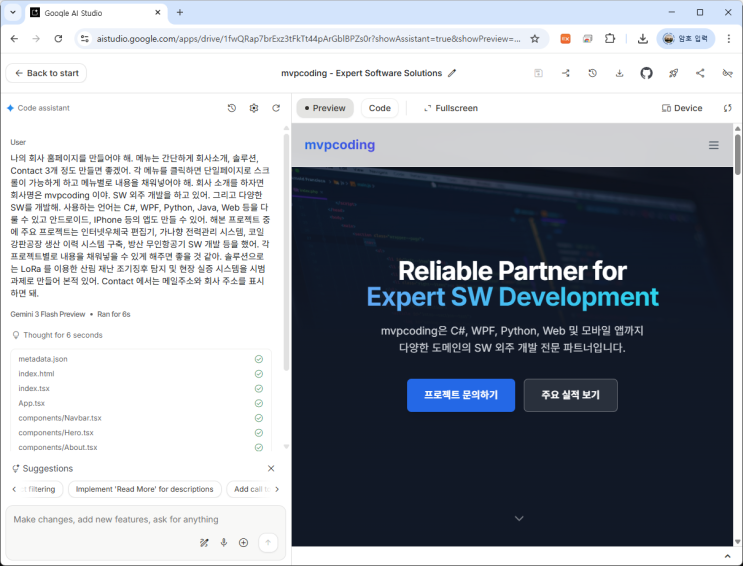Toggle the Device preview option
This screenshot has height=566, width=743.
pyautogui.click(x=682, y=108)
